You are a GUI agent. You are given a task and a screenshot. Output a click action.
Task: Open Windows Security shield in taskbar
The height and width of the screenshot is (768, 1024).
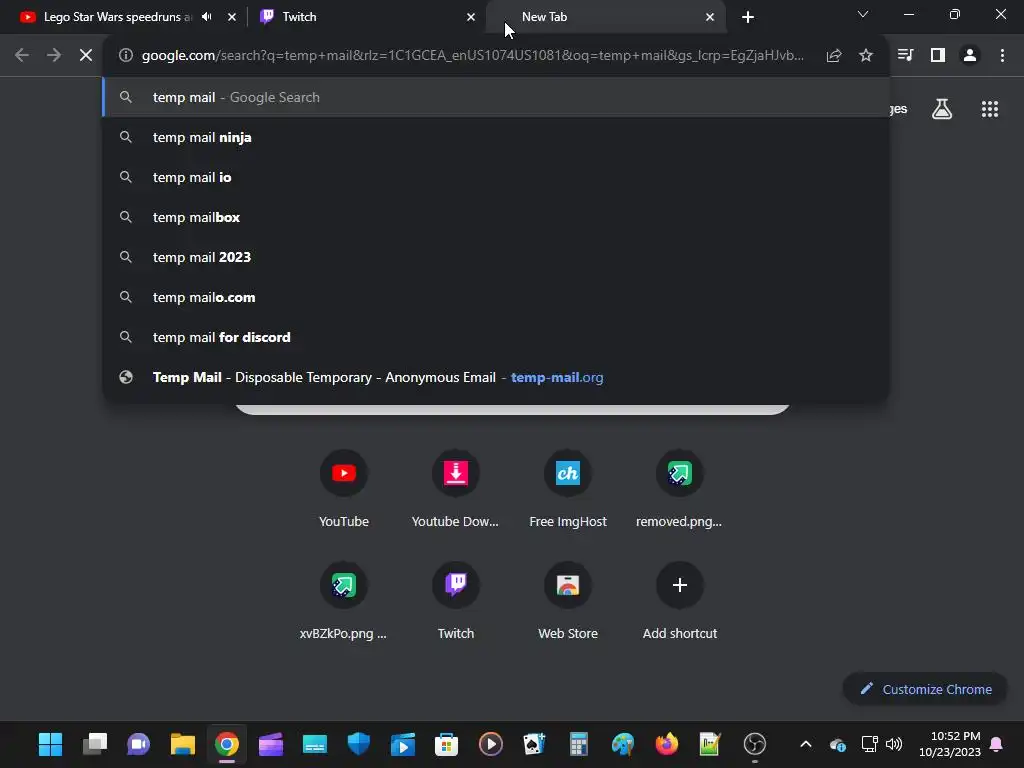[x=359, y=744]
